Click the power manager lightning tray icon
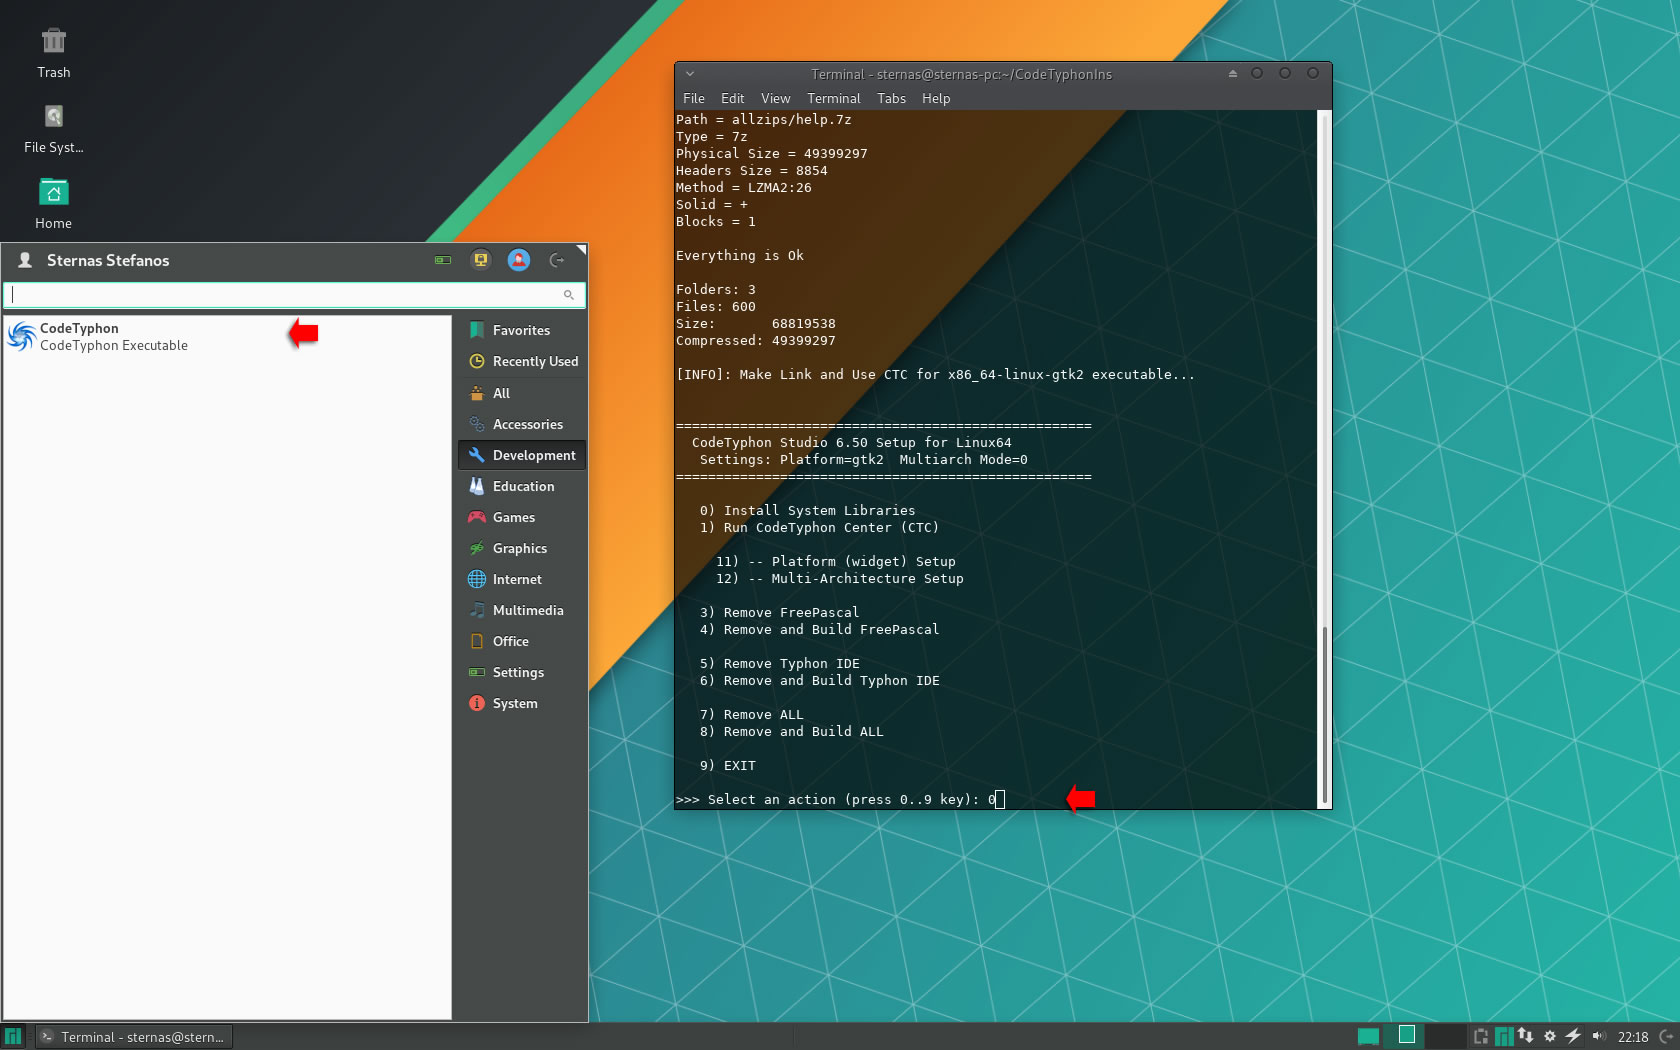The height and width of the screenshot is (1050, 1680). point(1573,1036)
